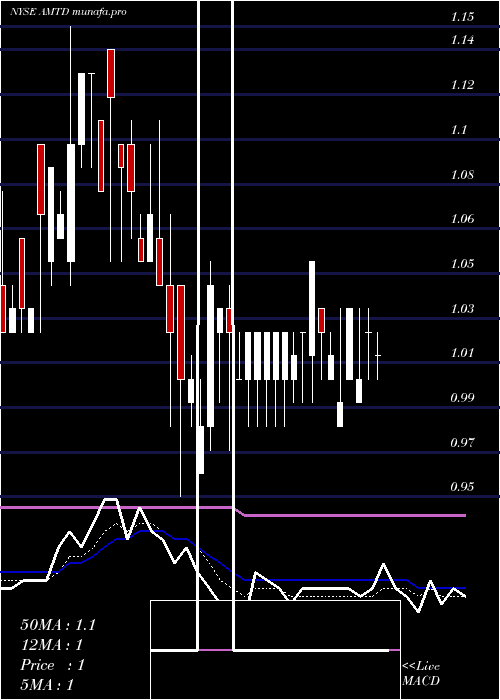The width and height of the screenshot is (500, 700).
Task: Click the 1.08 price axis label
Action: coord(462,175)
